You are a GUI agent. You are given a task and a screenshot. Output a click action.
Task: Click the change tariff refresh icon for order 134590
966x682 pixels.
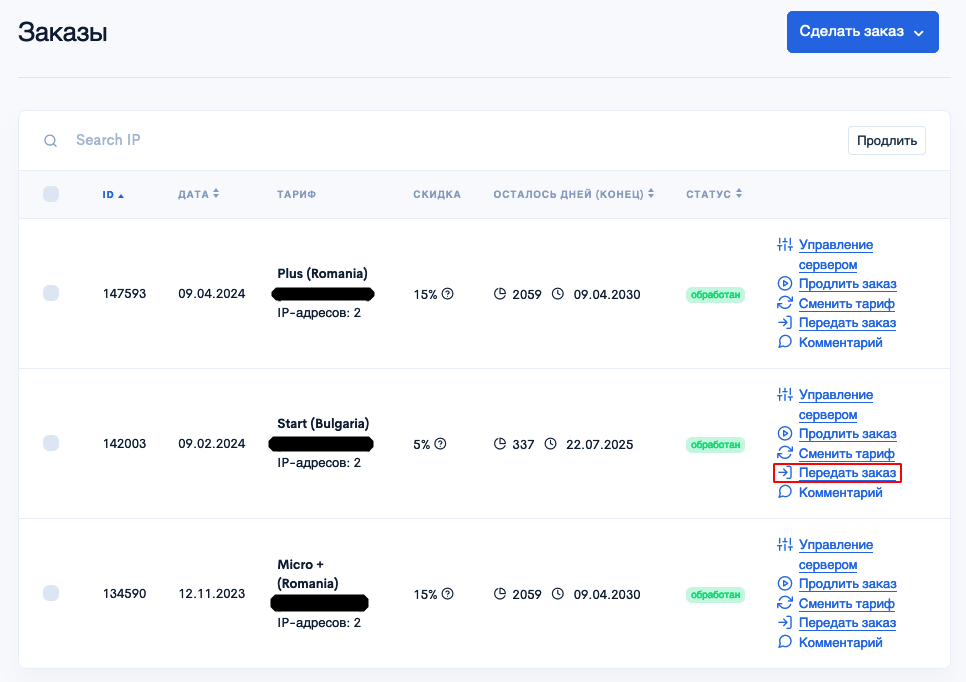(x=784, y=603)
